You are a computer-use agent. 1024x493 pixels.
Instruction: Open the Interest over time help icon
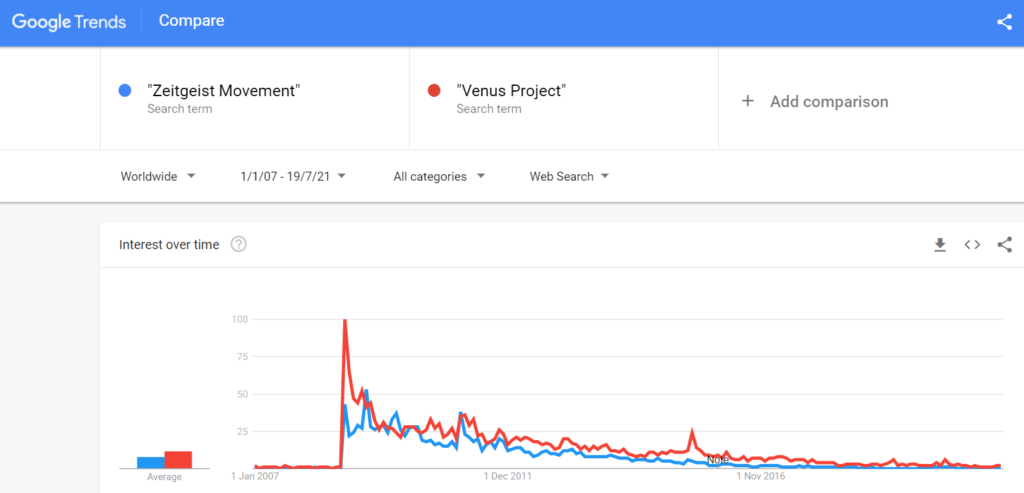238,245
